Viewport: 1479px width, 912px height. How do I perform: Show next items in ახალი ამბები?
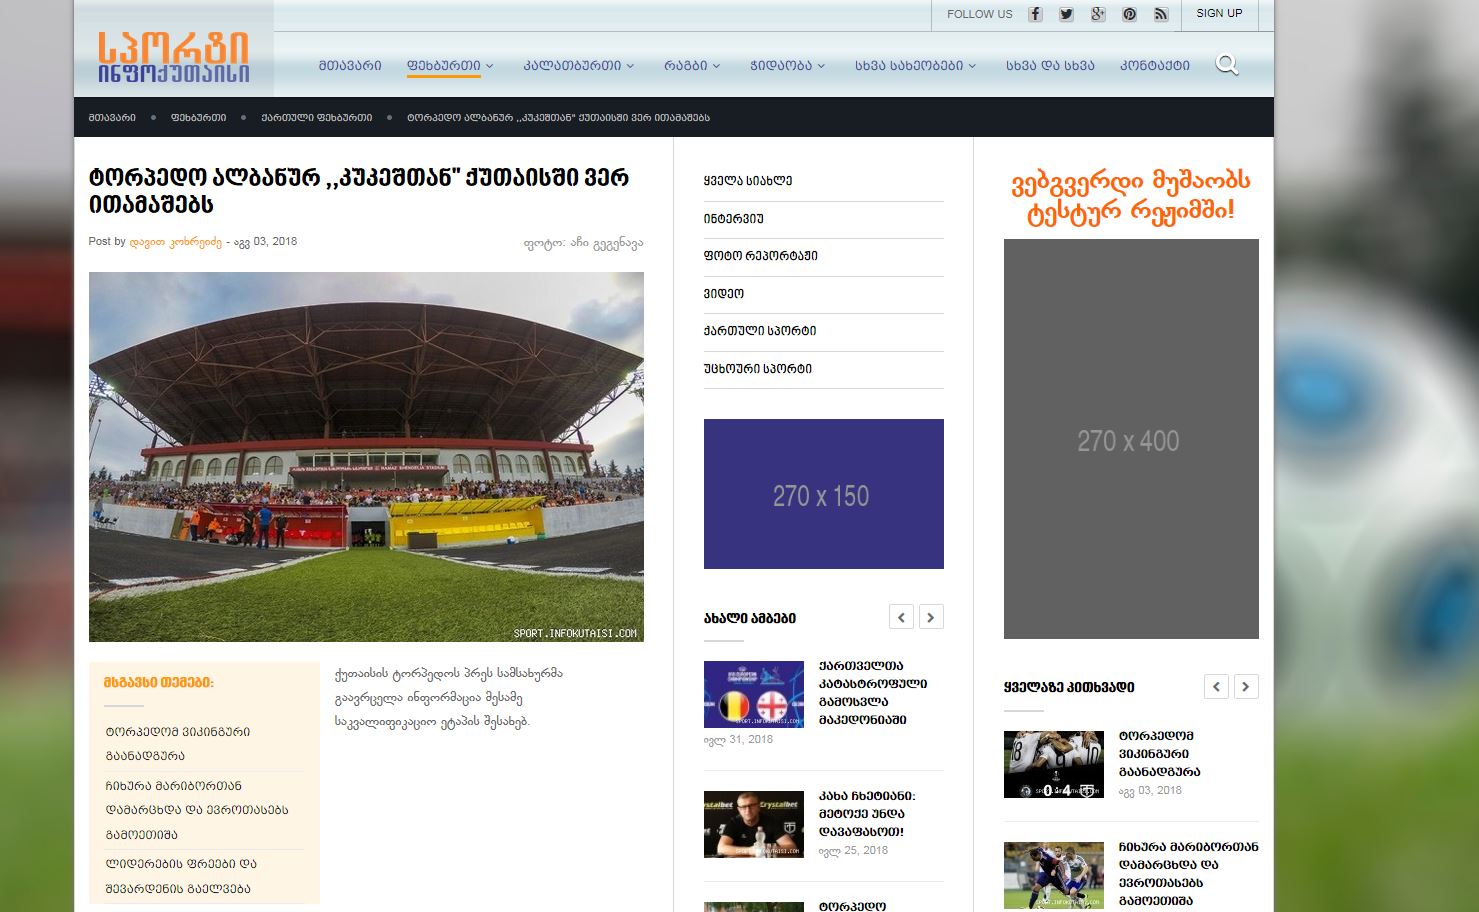tap(931, 617)
